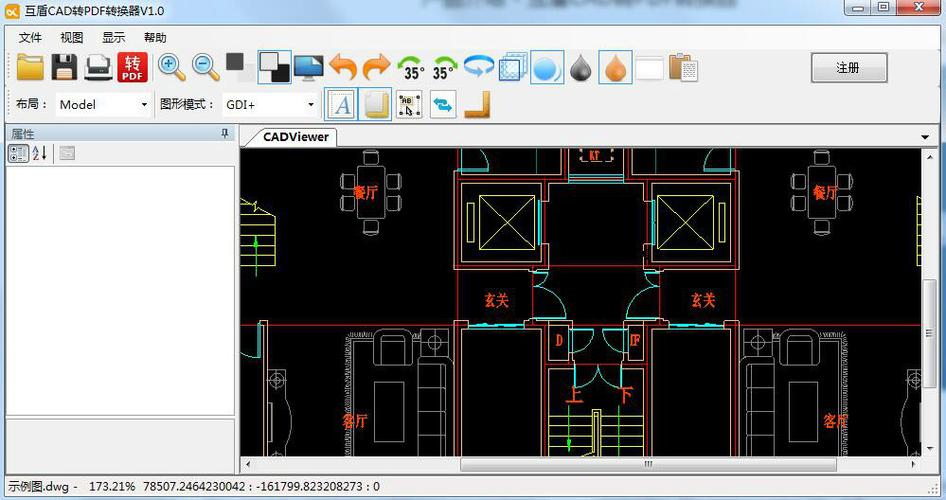This screenshot has width=946, height=500.
Task: Select the dark gray droplet icon
Action: [x=581, y=68]
